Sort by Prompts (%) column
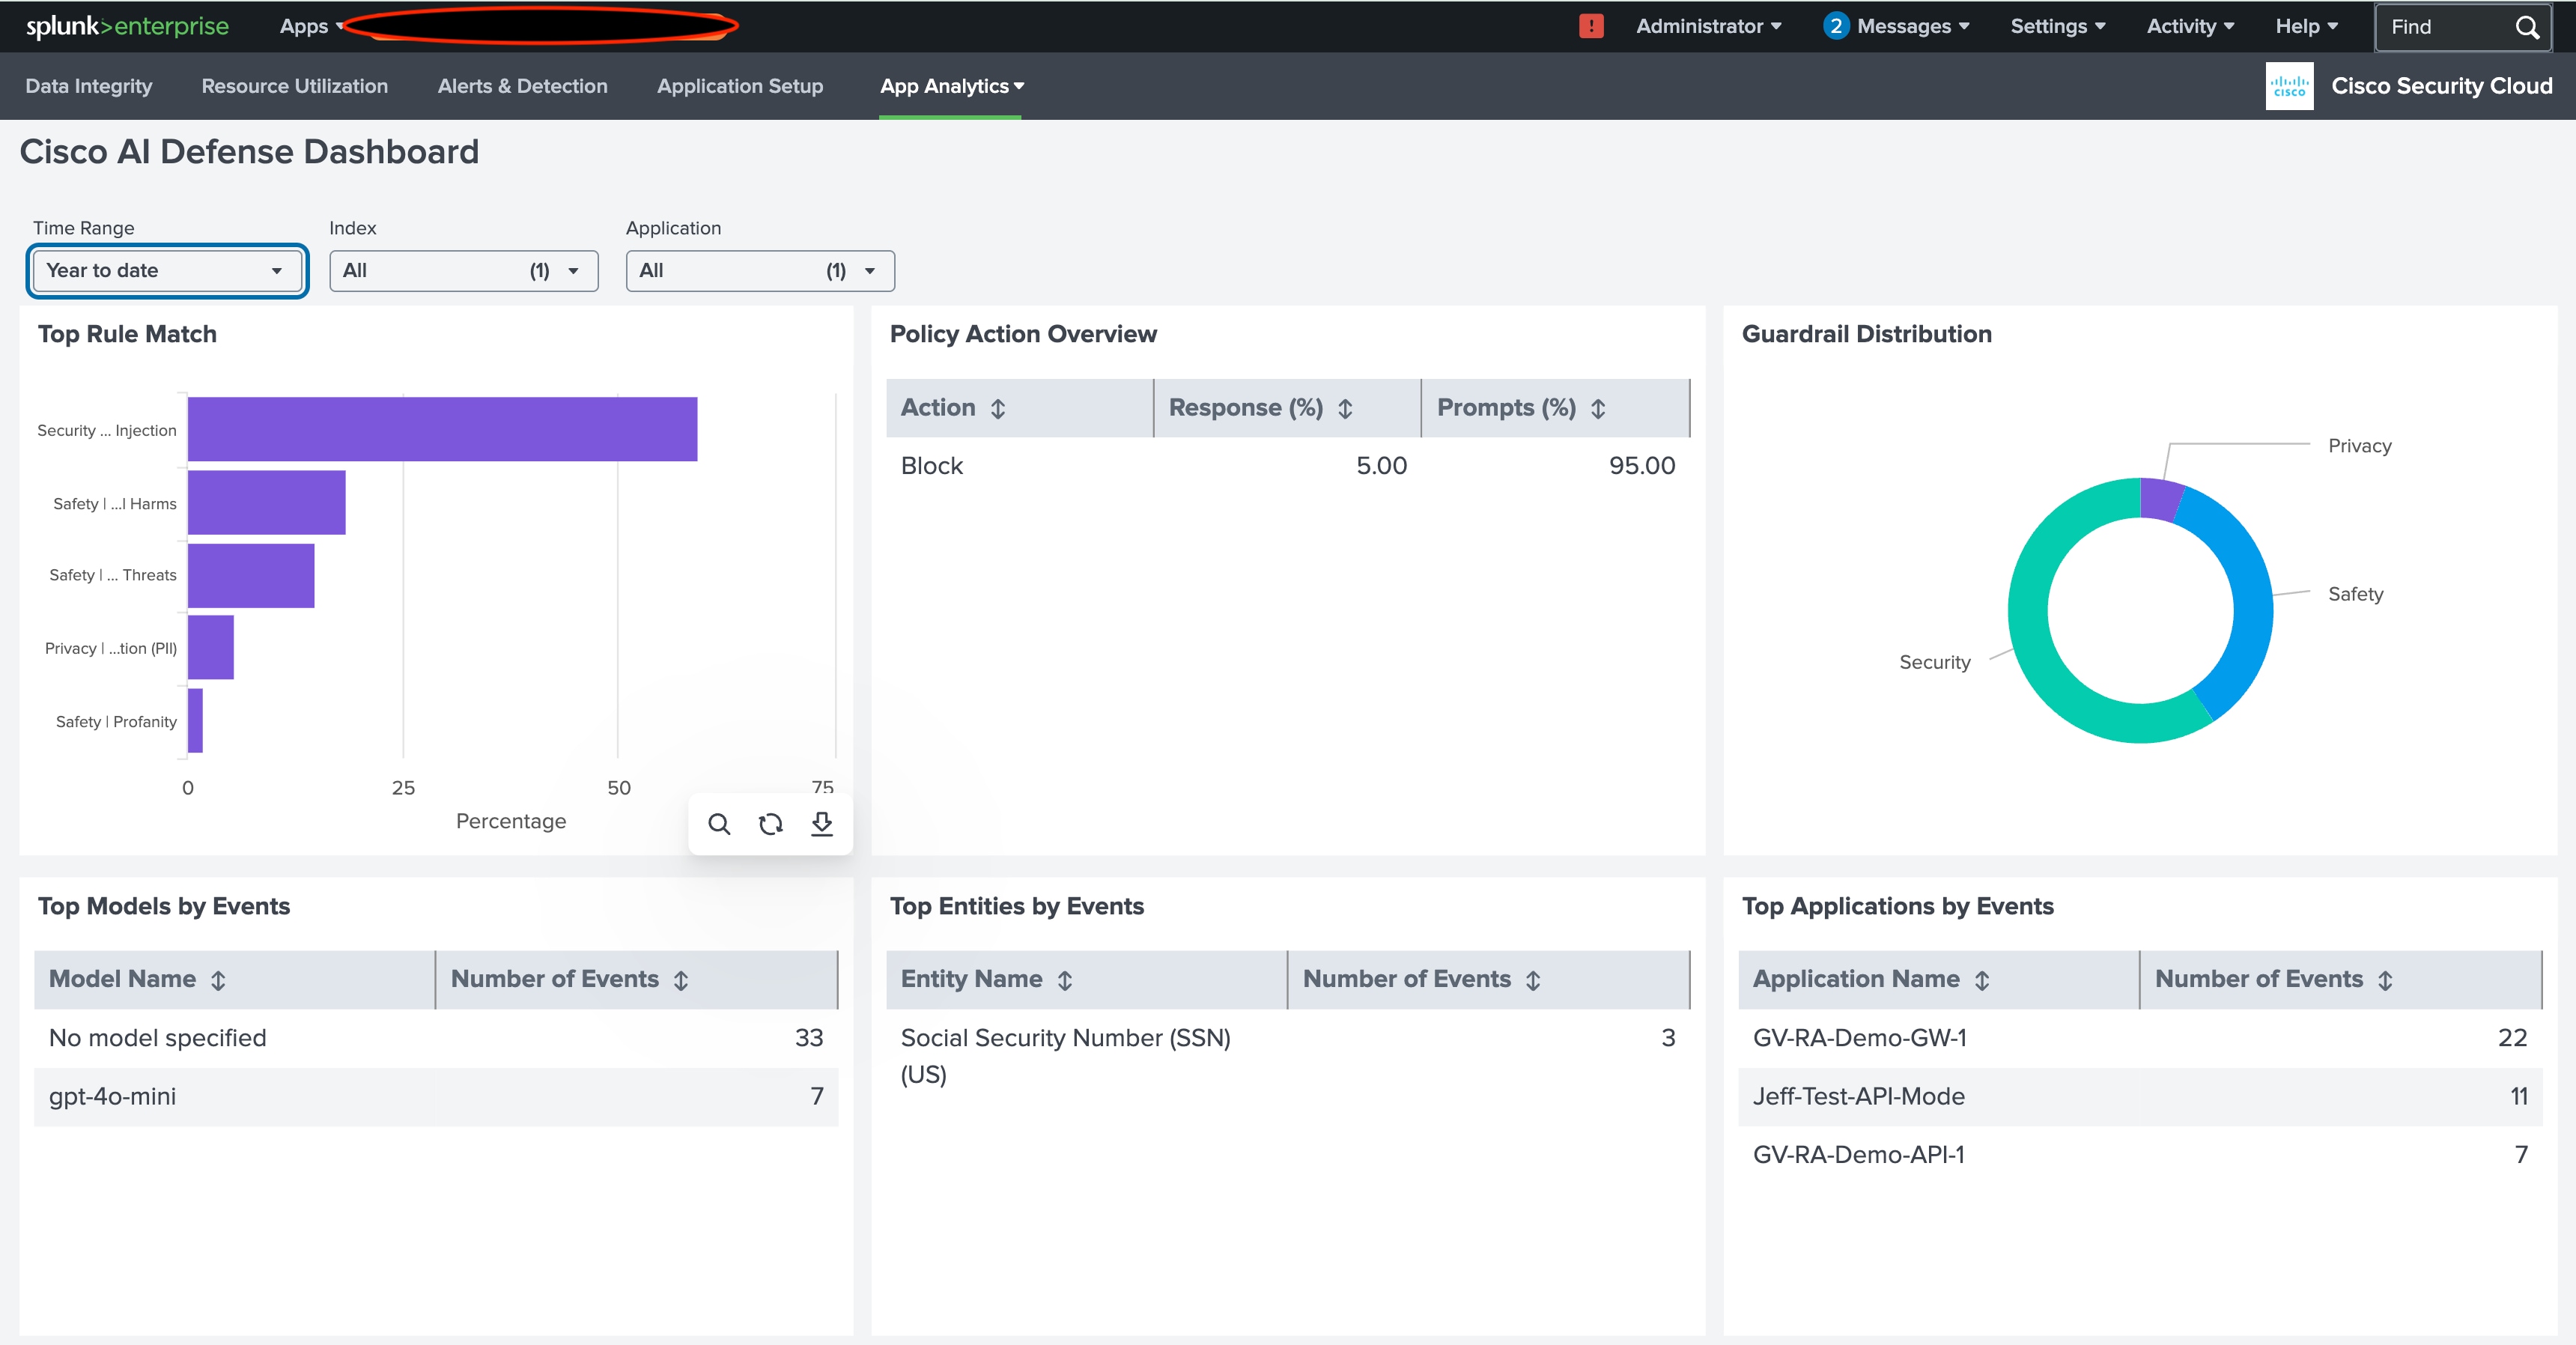2576x1345 pixels. pyautogui.click(x=1598, y=408)
